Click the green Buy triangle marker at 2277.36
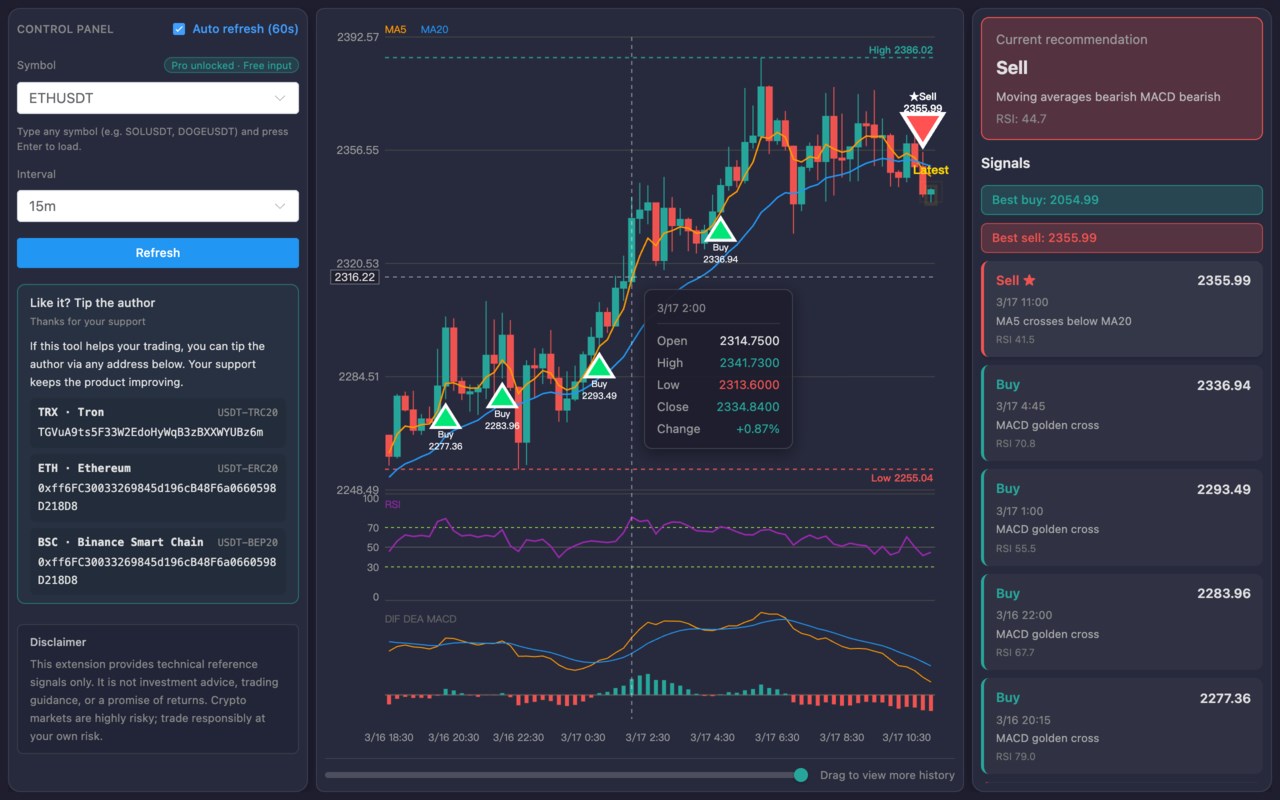Screen dimensions: 1280x800 pyautogui.click(x=445, y=416)
